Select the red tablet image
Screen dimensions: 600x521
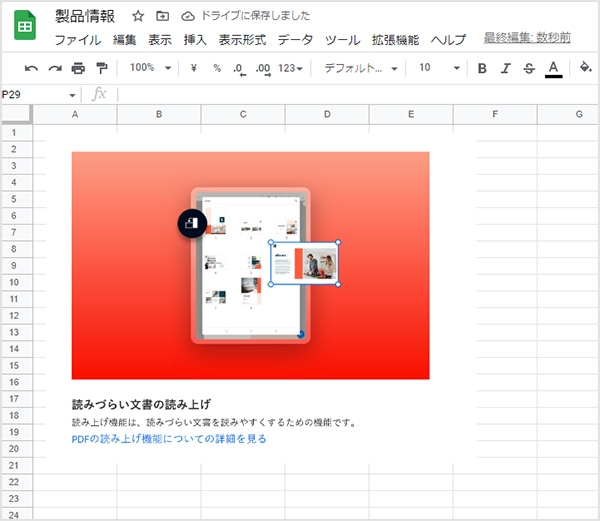coord(251,265)
